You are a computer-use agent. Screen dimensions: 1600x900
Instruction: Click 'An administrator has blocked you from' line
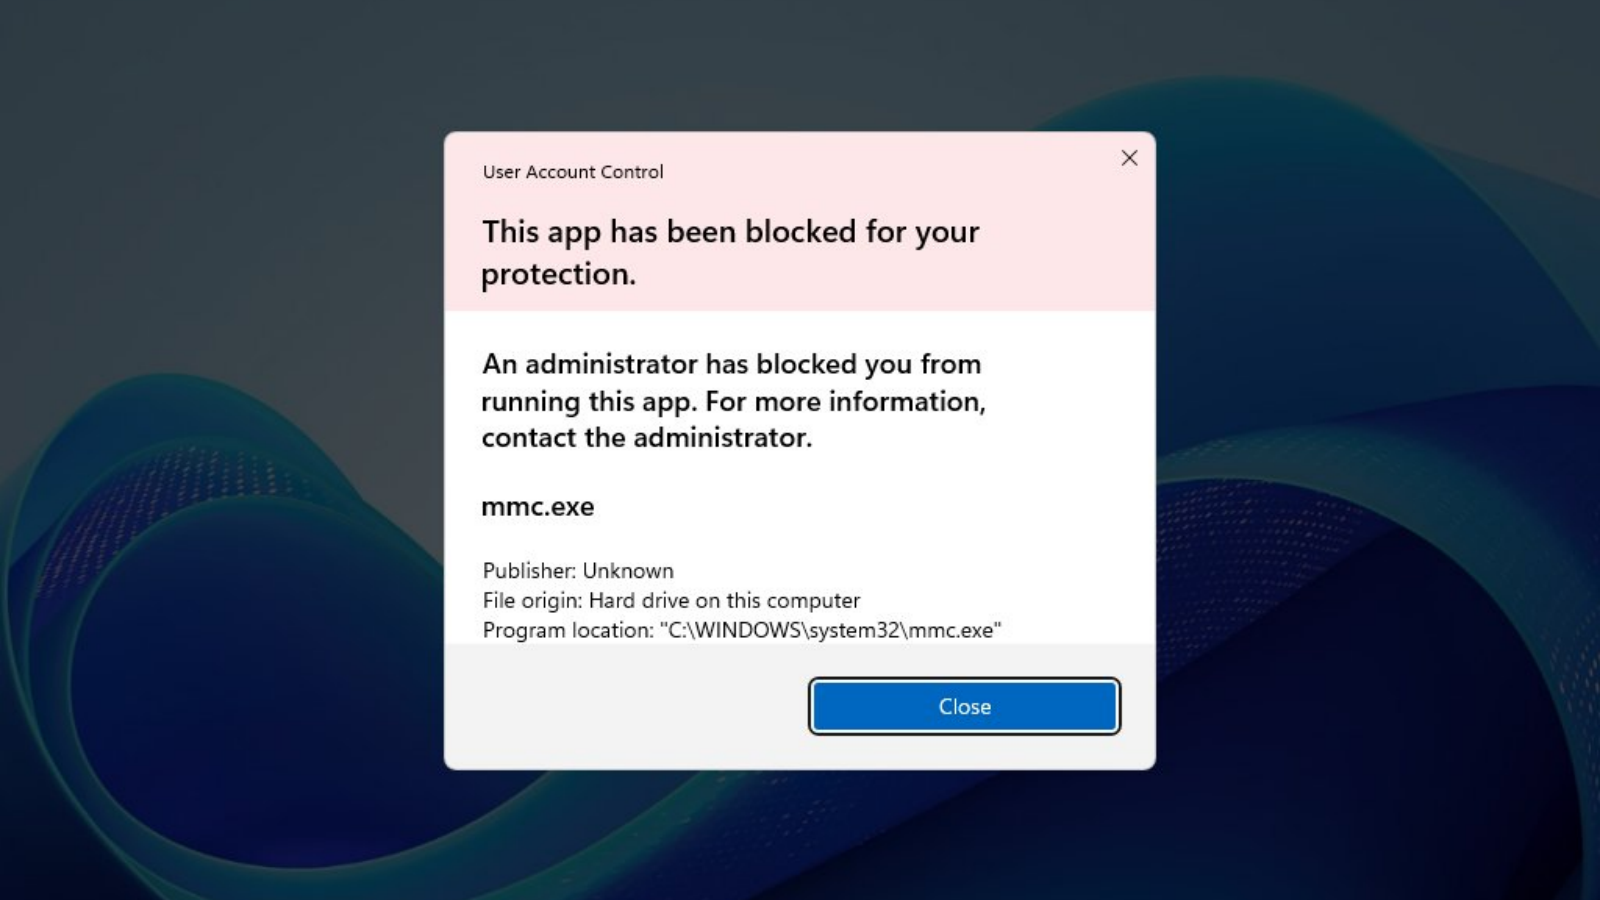click(731, 364)
